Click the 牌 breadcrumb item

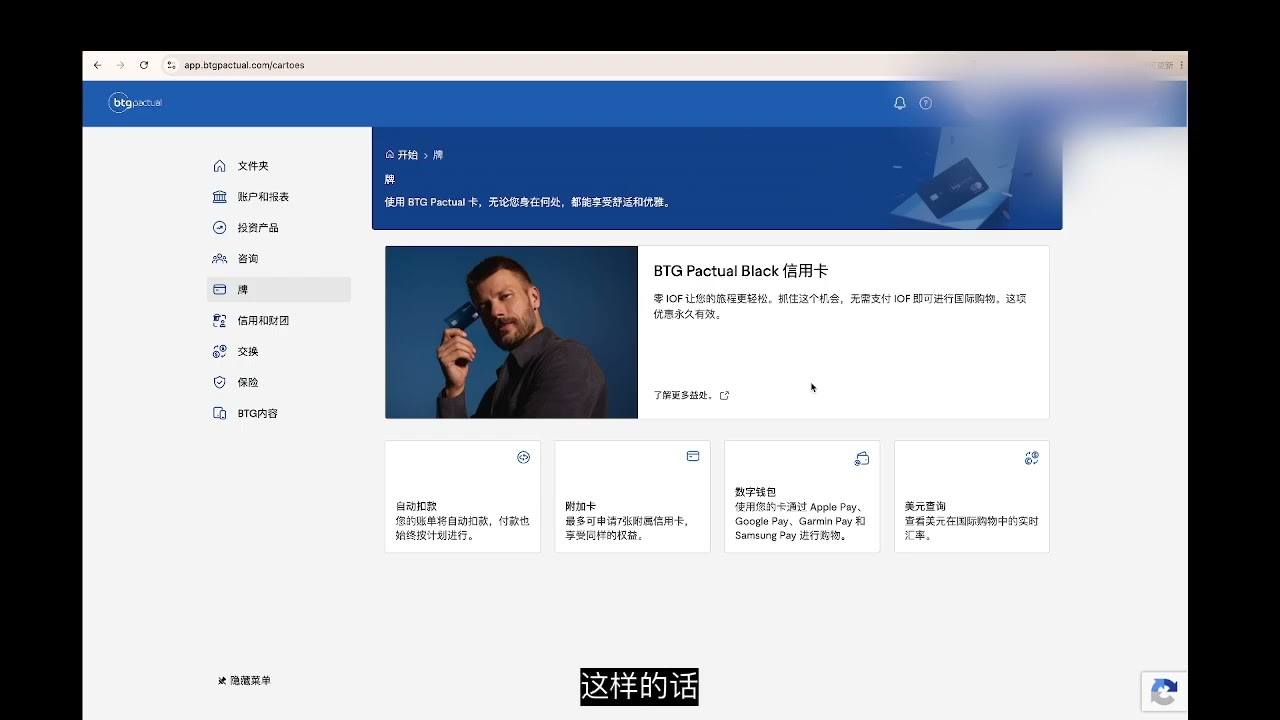pyautogui.click(x=438, y=155)
